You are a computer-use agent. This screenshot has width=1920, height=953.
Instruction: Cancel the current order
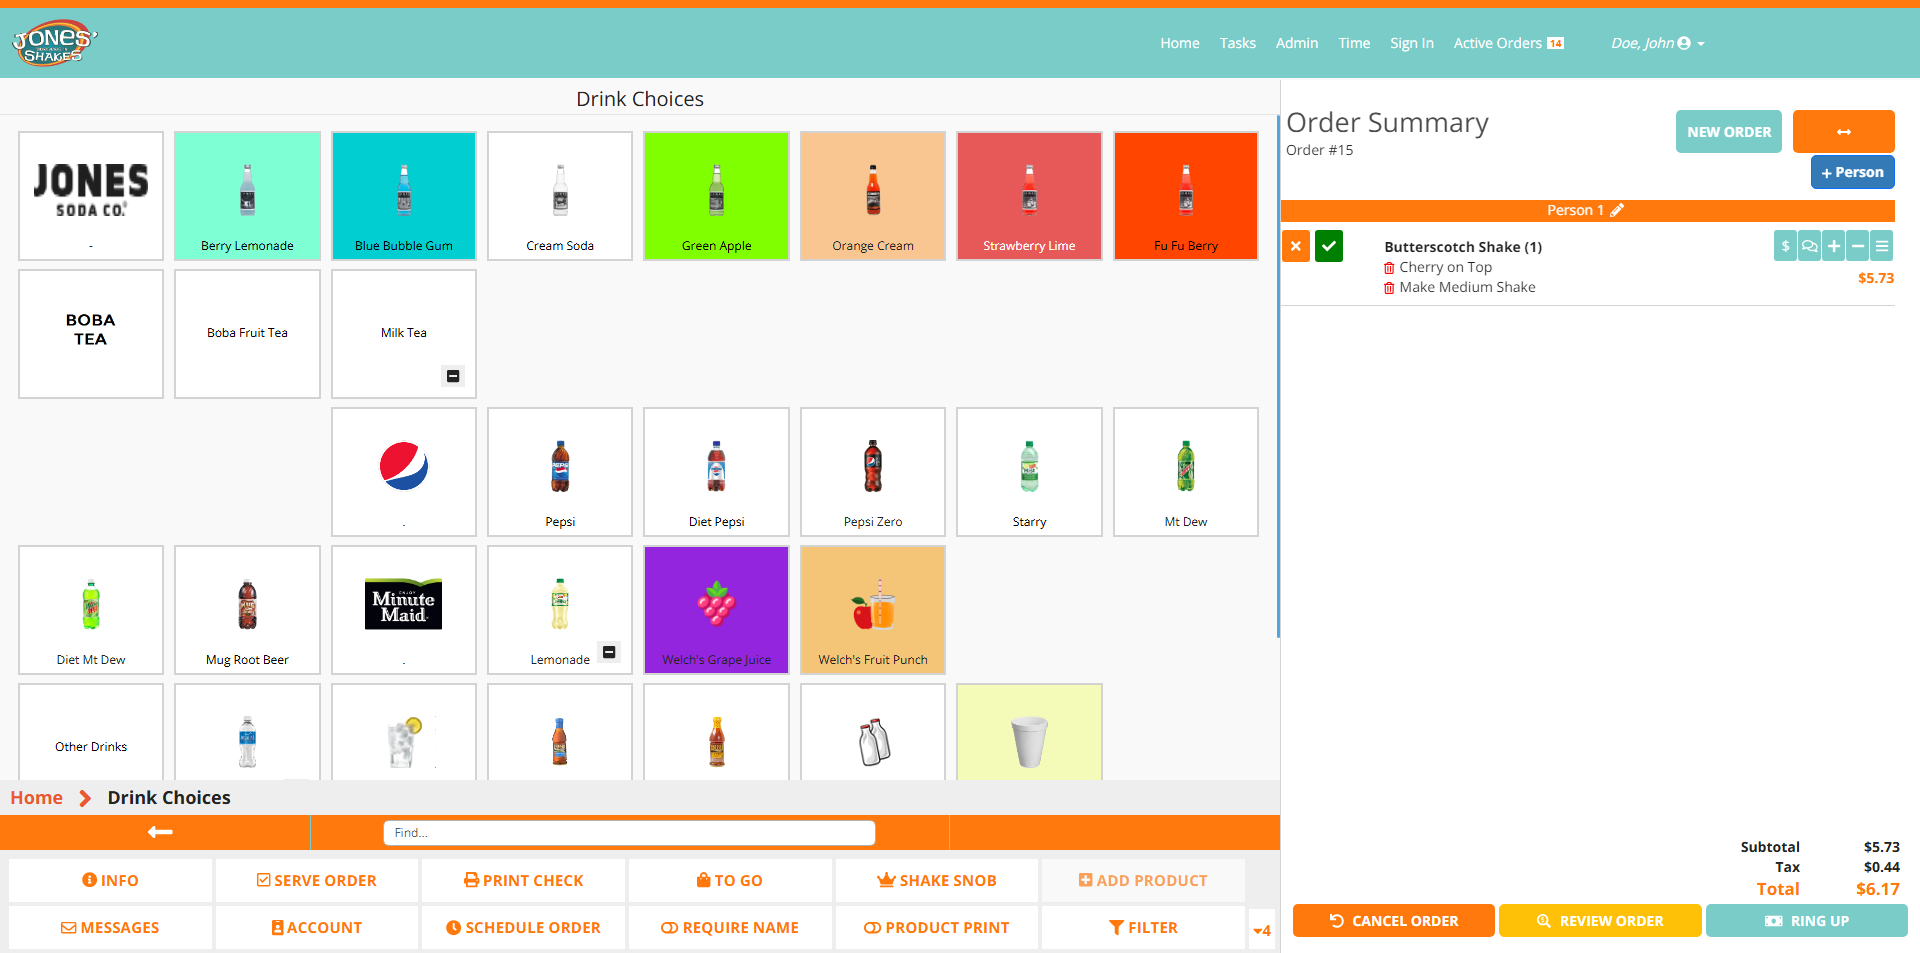click(x=1393, y=921)
